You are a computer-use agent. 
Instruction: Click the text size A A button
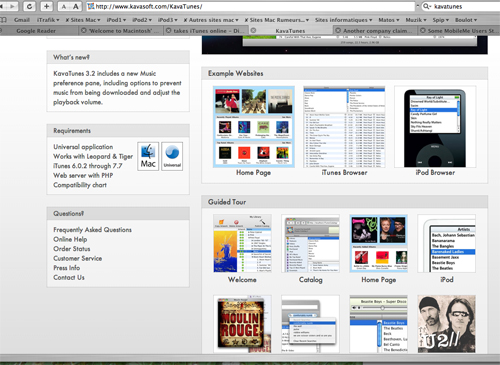coord(70,6)
